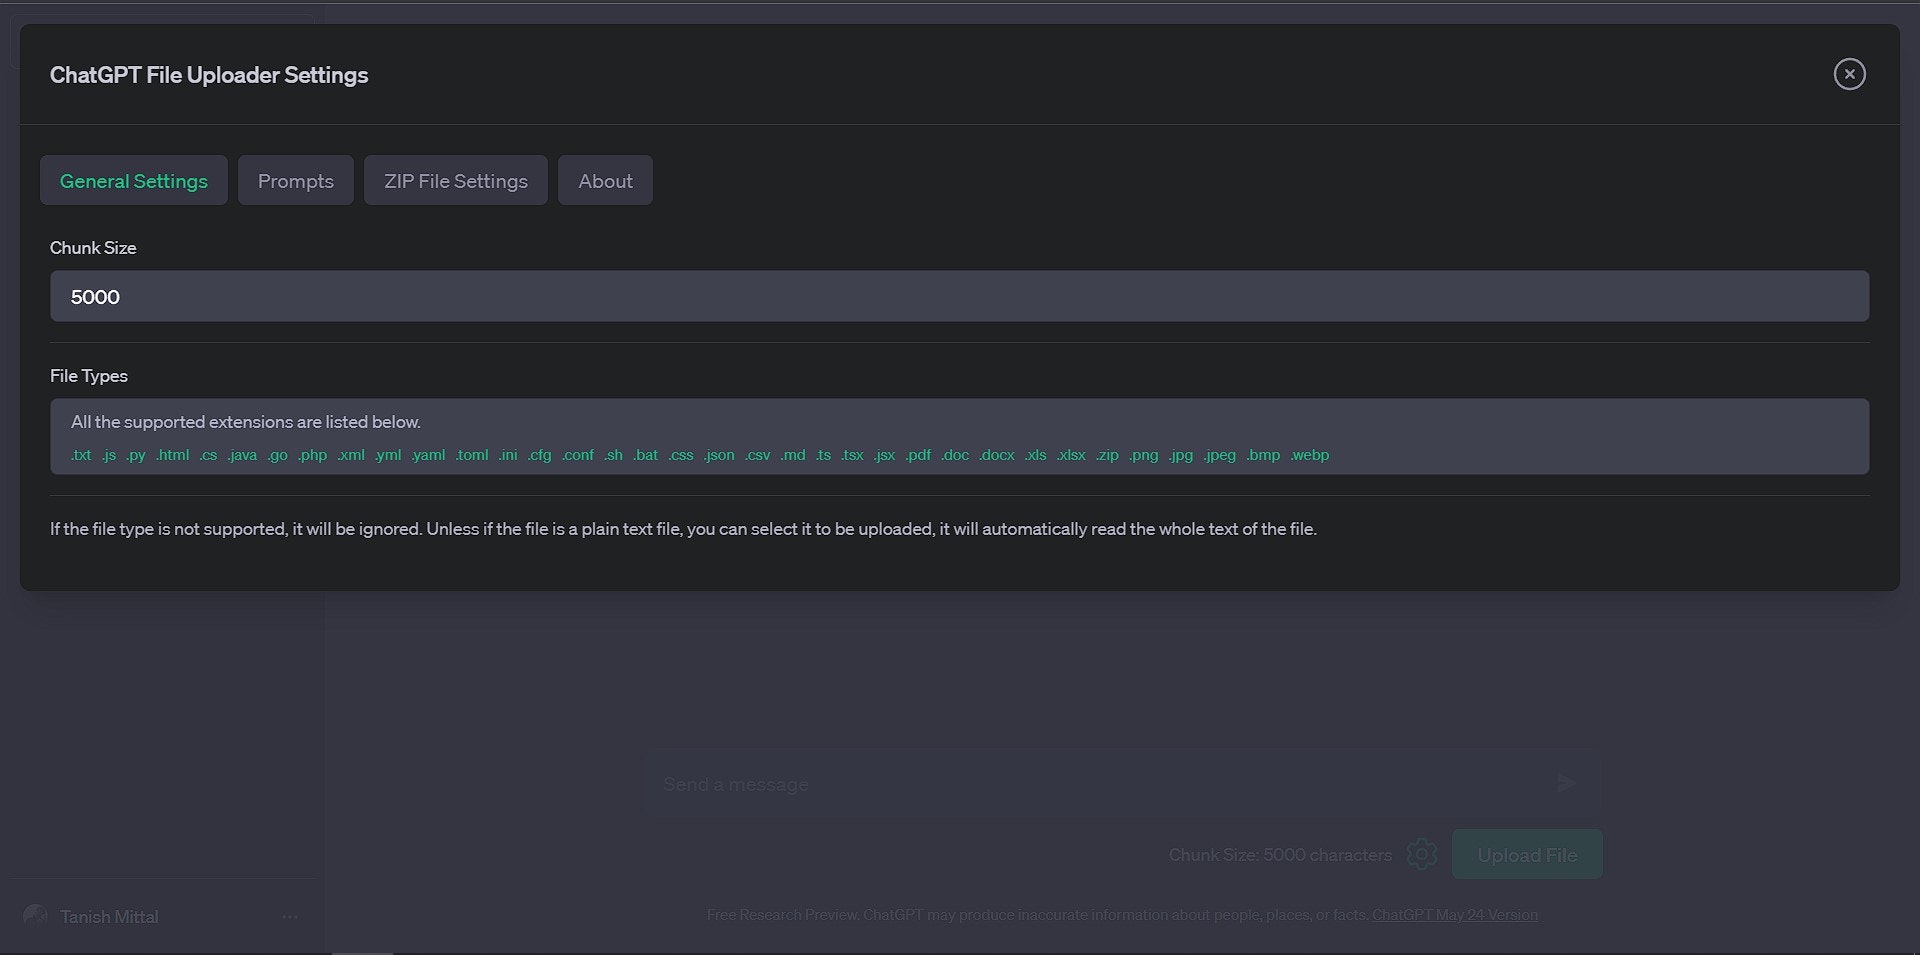Click the .html extension tag
This screenshot has height=955, width=1920.
click(x=172, y=455)
